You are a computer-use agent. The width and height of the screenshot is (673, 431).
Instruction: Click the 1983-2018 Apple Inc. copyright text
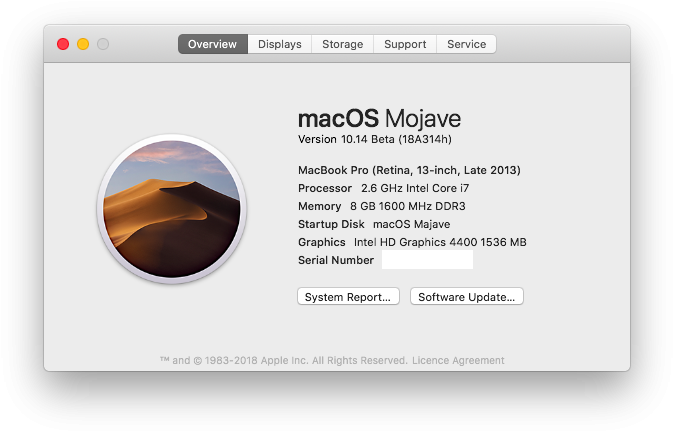pos(284,360)
